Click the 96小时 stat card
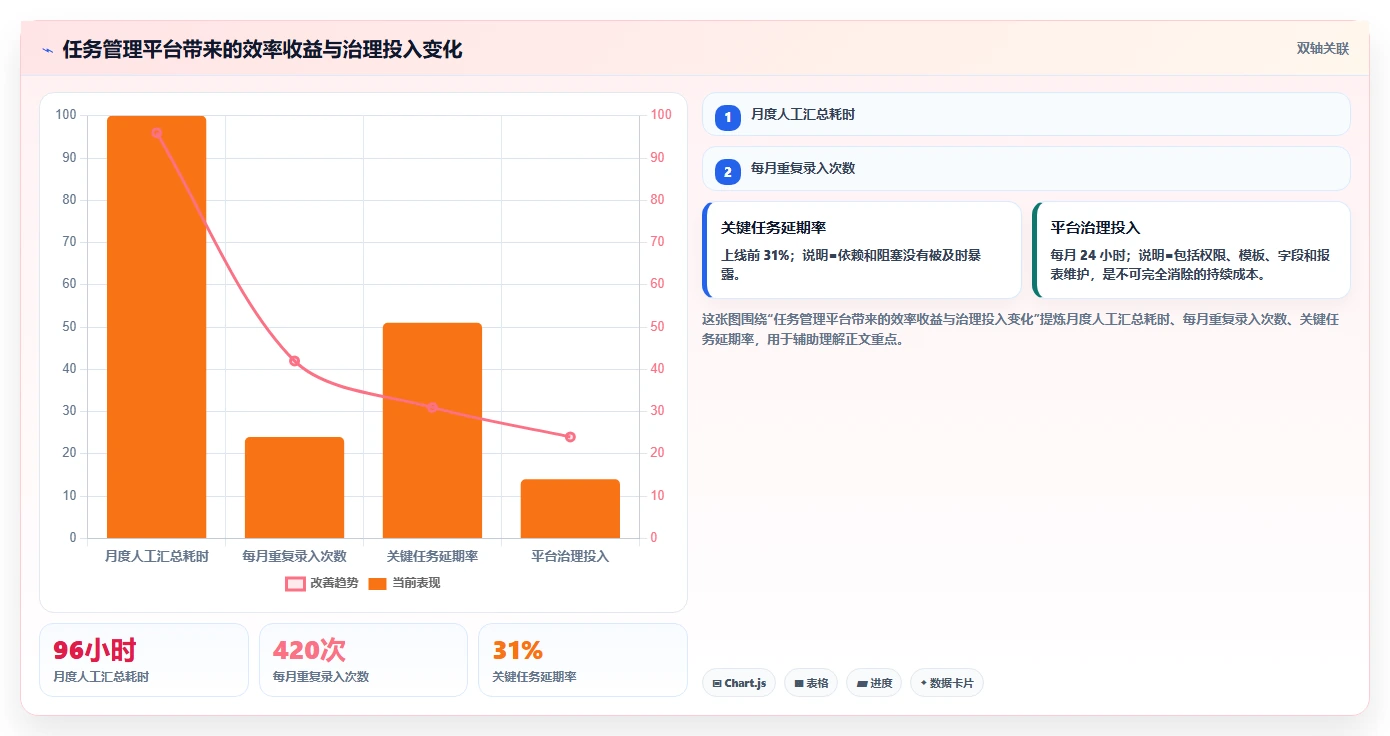The image size is (1390, 736). point(144,660)
